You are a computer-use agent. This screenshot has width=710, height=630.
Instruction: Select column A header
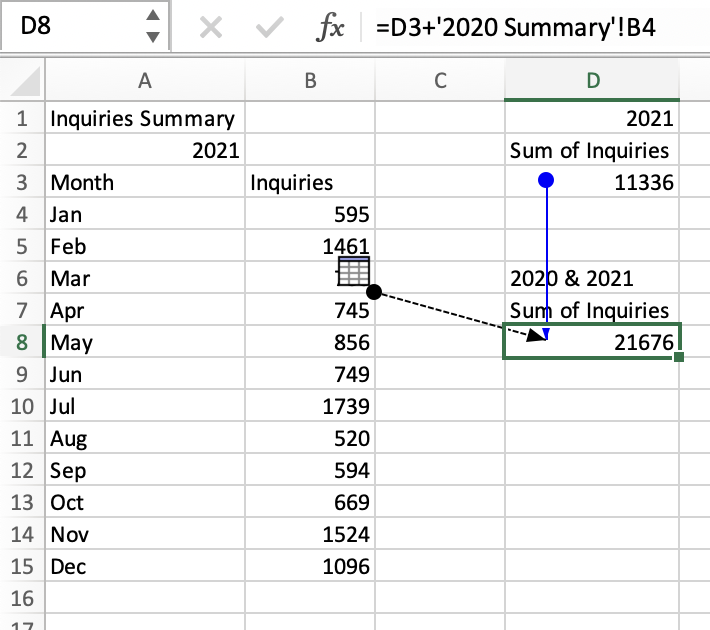pyautogui.click(x=145, y=83)
